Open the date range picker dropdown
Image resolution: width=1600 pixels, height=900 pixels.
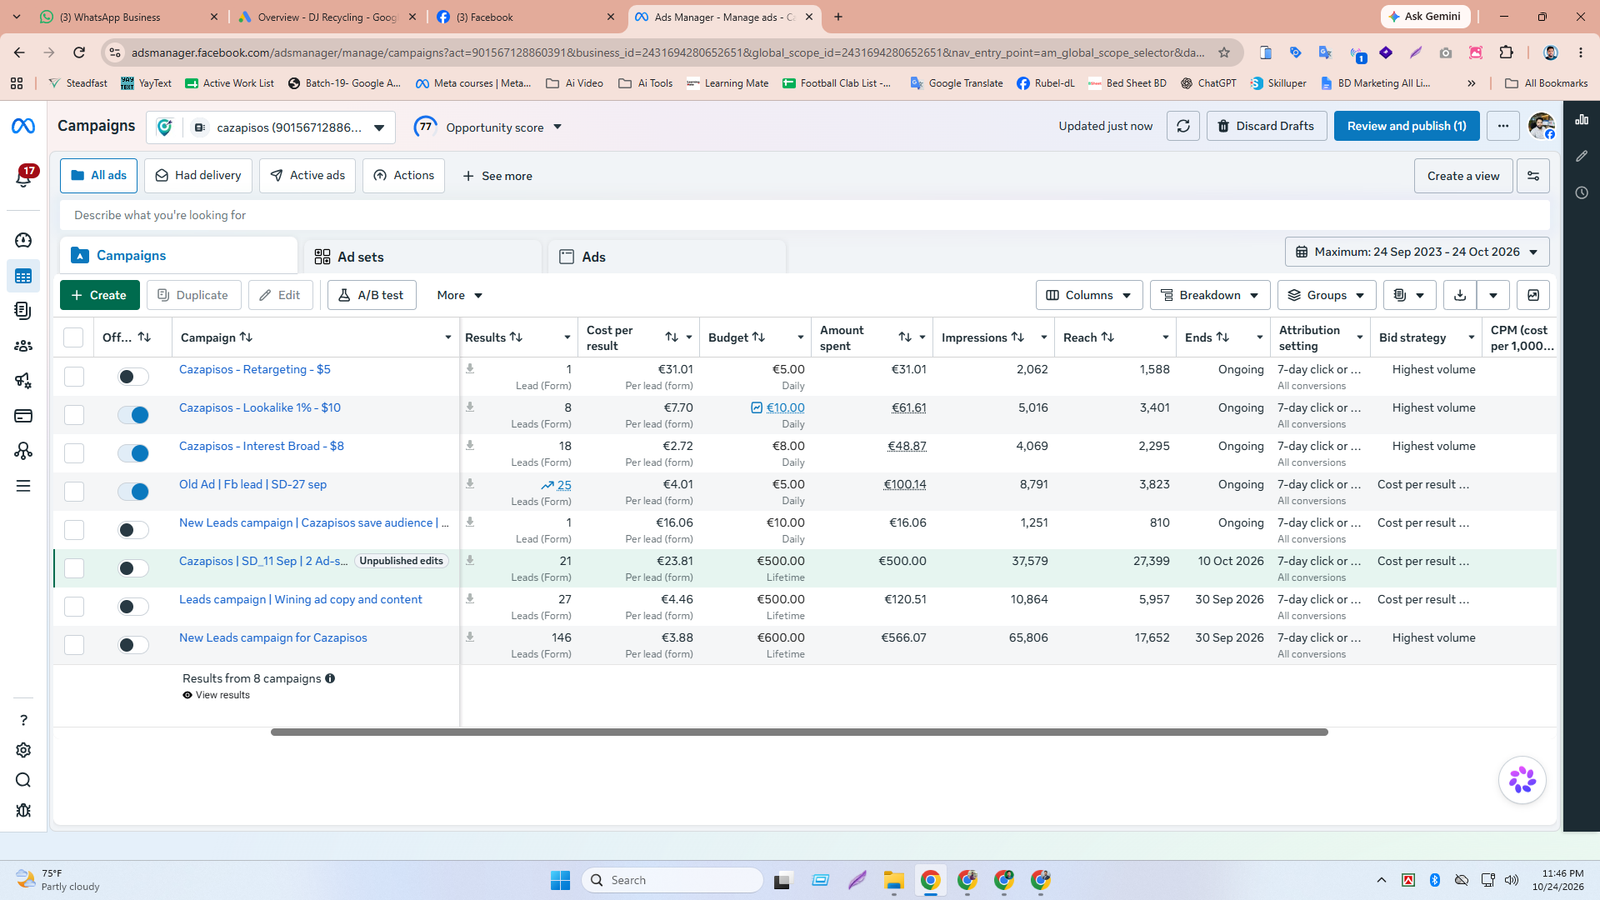(x=1417, y=252)
